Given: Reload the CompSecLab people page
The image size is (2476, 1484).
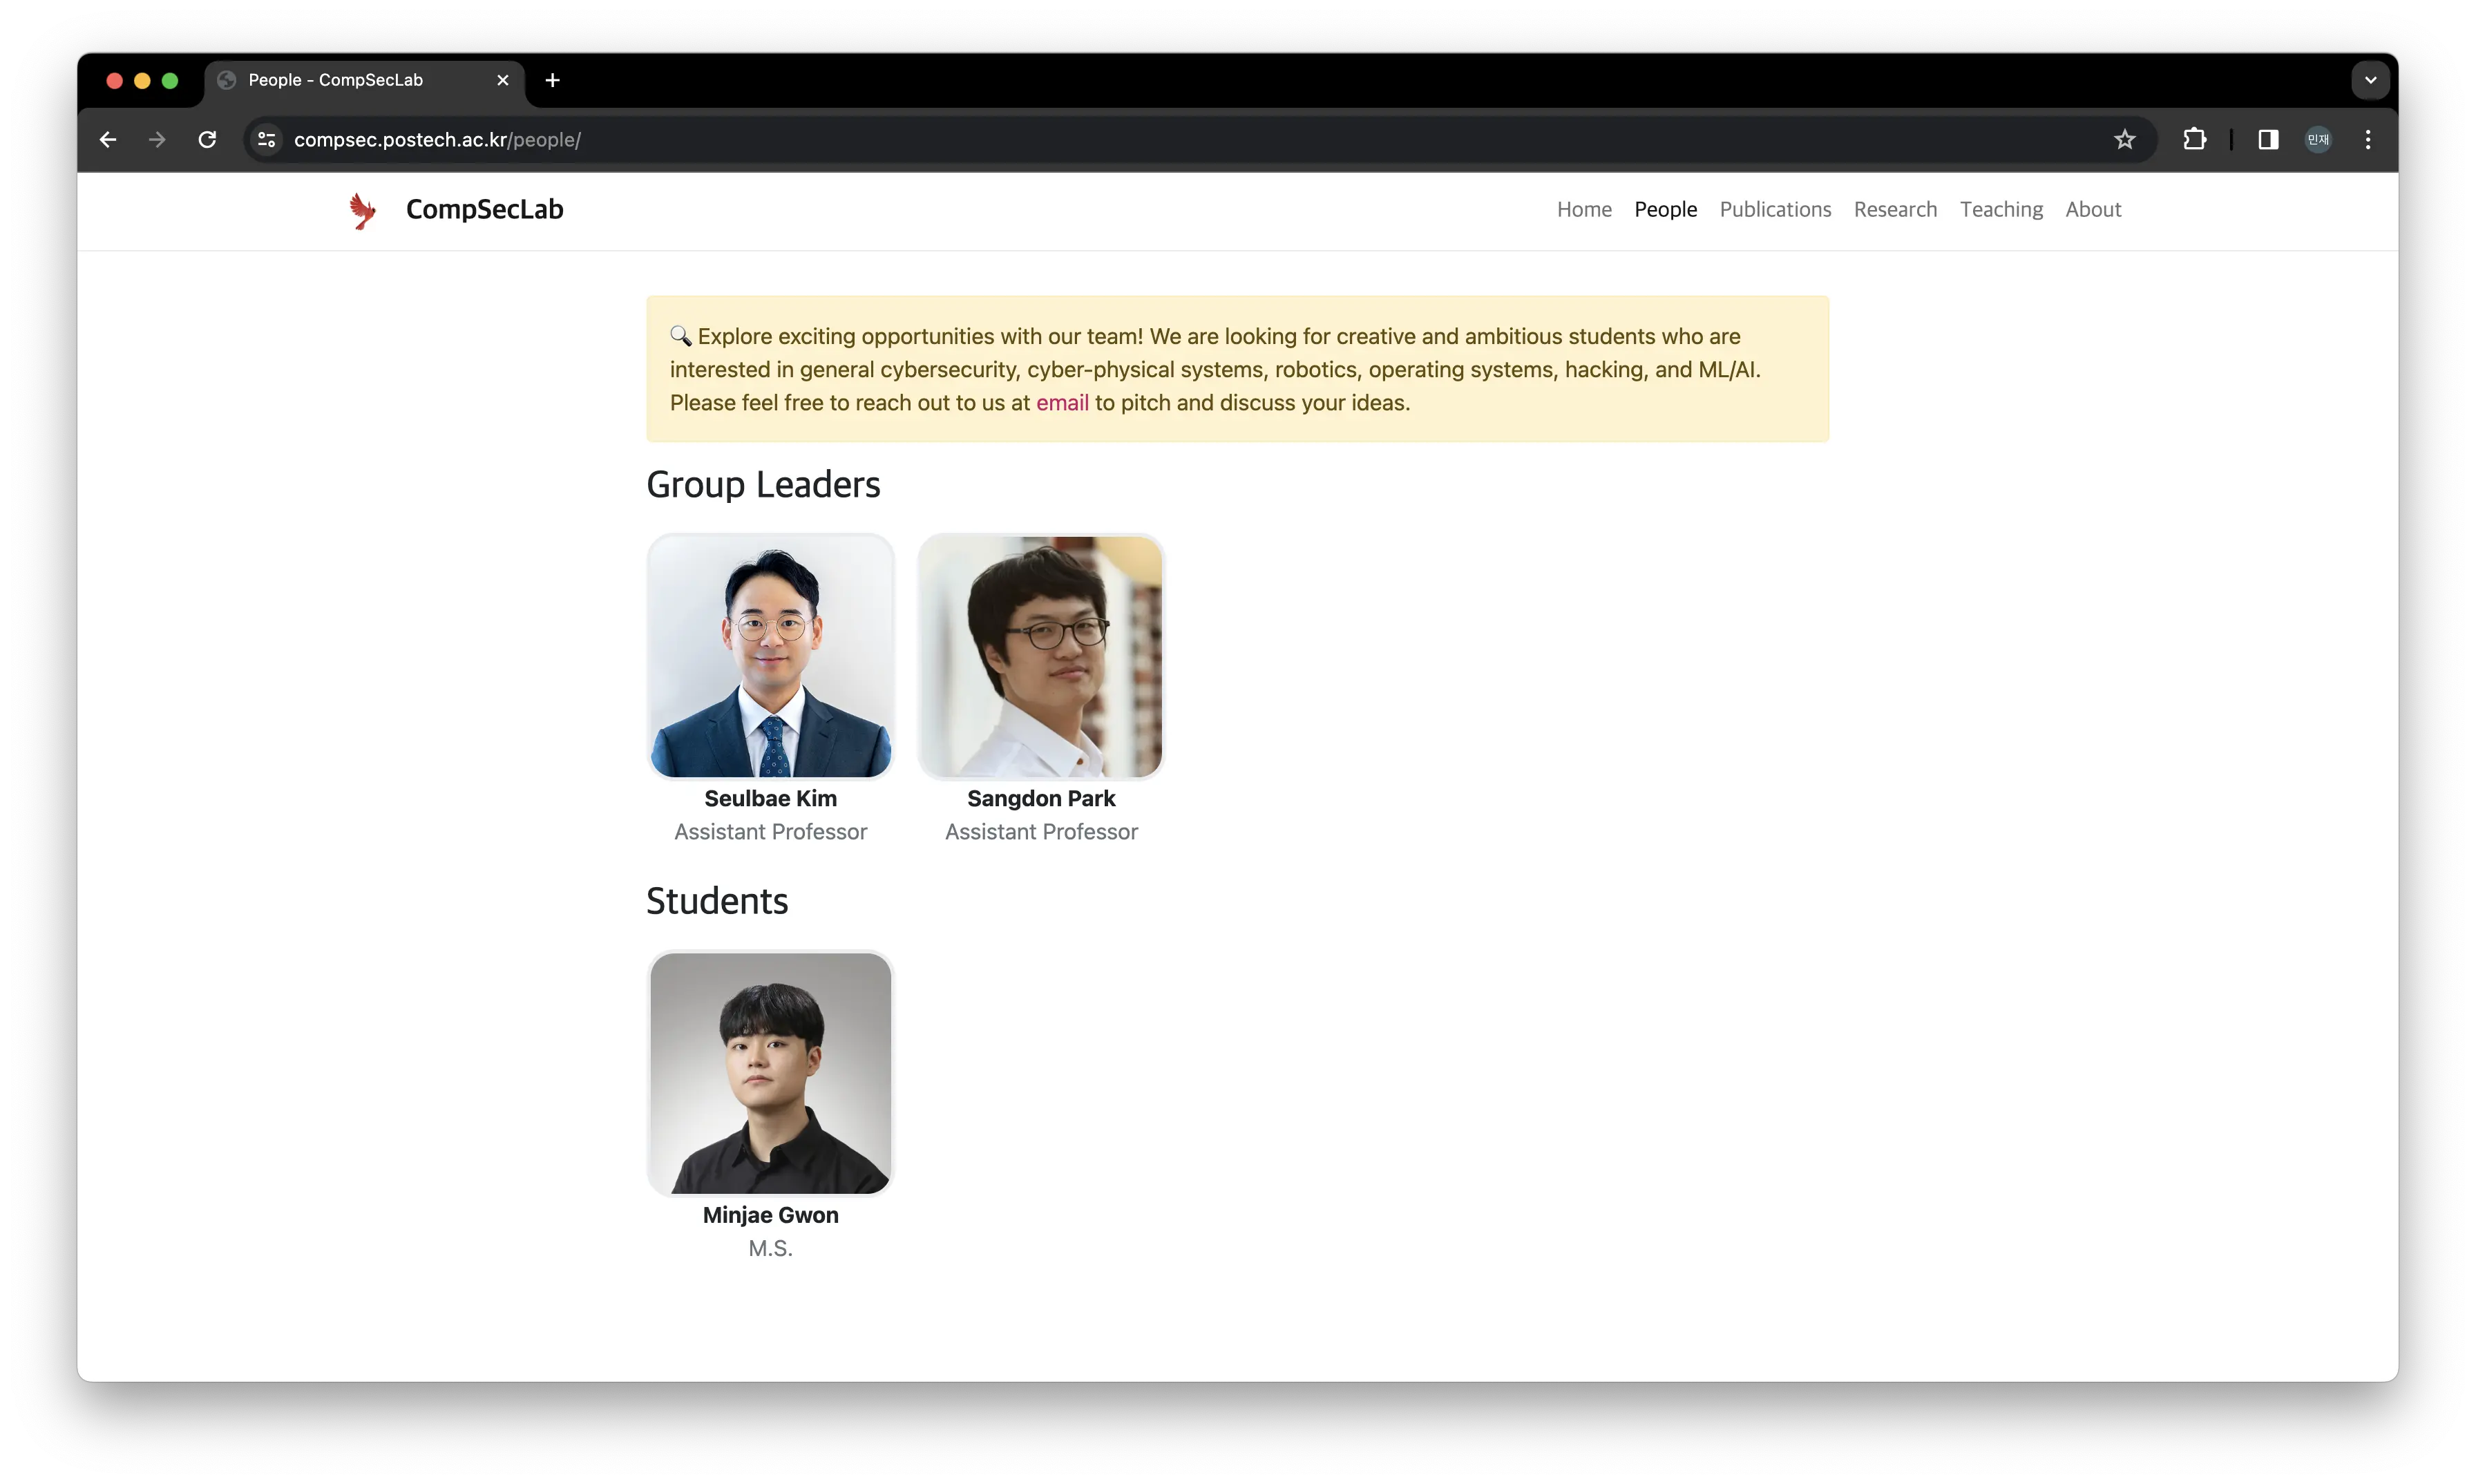Looking at the screenshot, I should click(207, 140).
